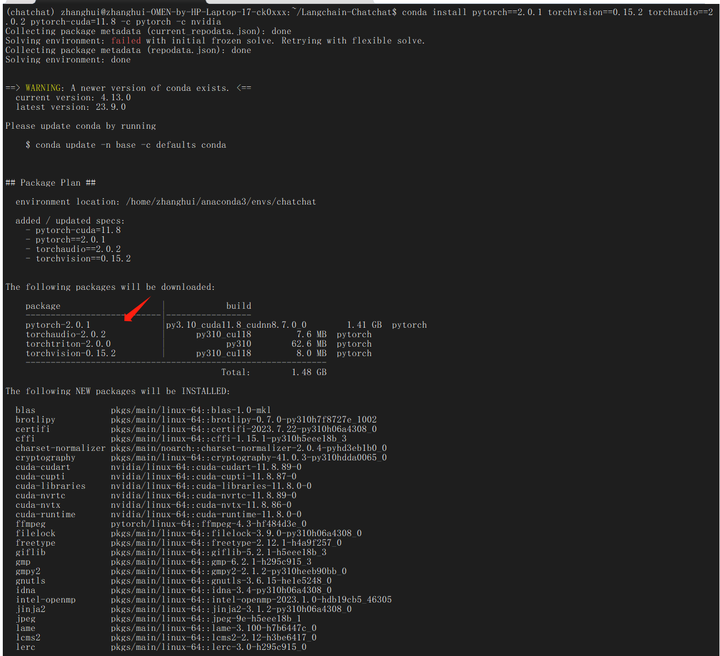
Task: Click the '## Package Plan ##' heading
Action: coord(51,183)
